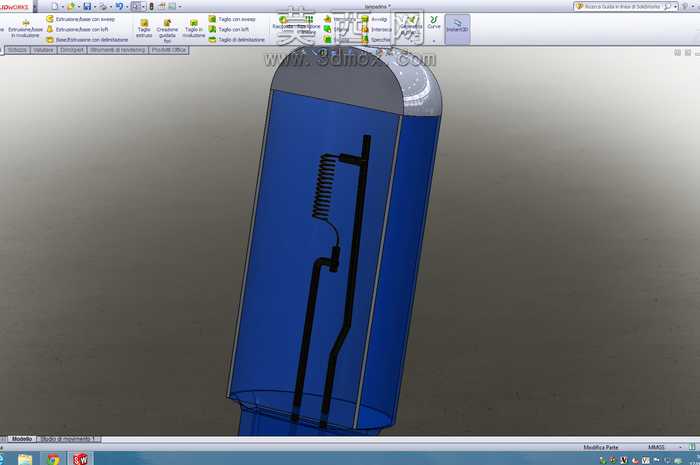Switch to the Schizzo tab
700x465 pixels.
pyautogui.click(x=17, y=50)
